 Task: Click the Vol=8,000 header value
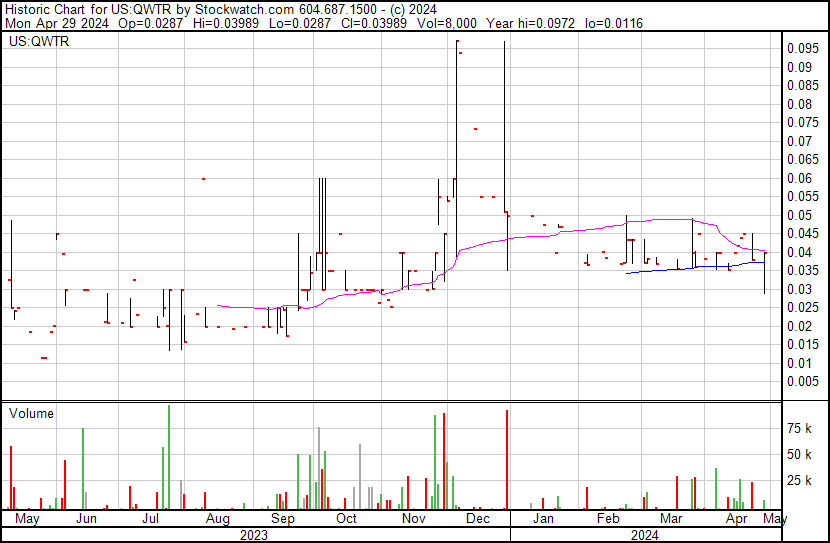447,24
